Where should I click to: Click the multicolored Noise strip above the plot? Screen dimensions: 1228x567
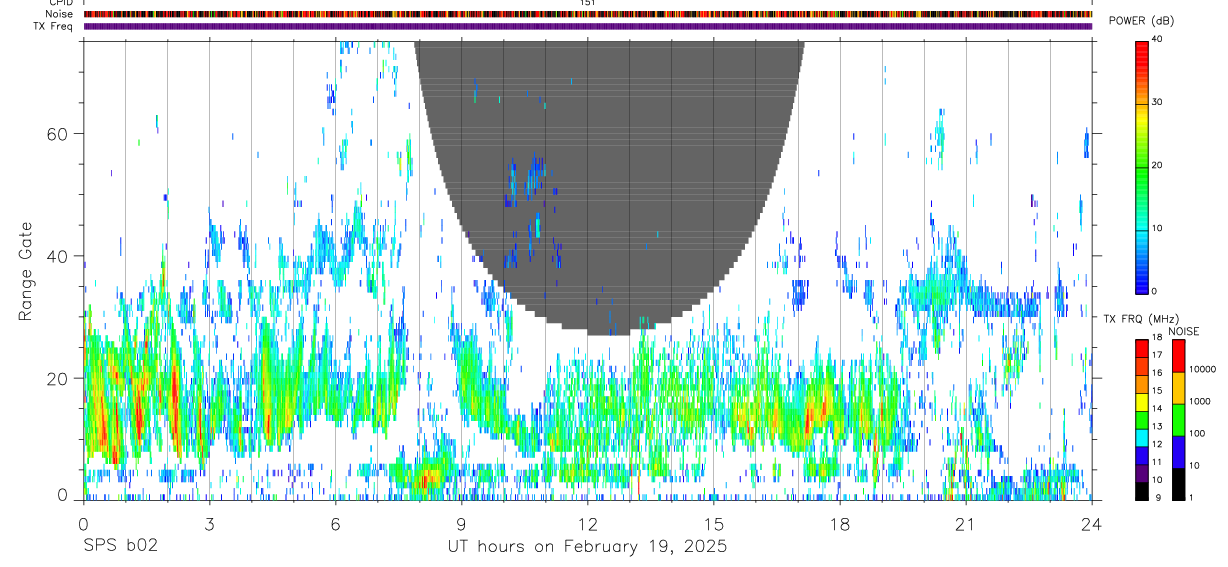point(587,14)
